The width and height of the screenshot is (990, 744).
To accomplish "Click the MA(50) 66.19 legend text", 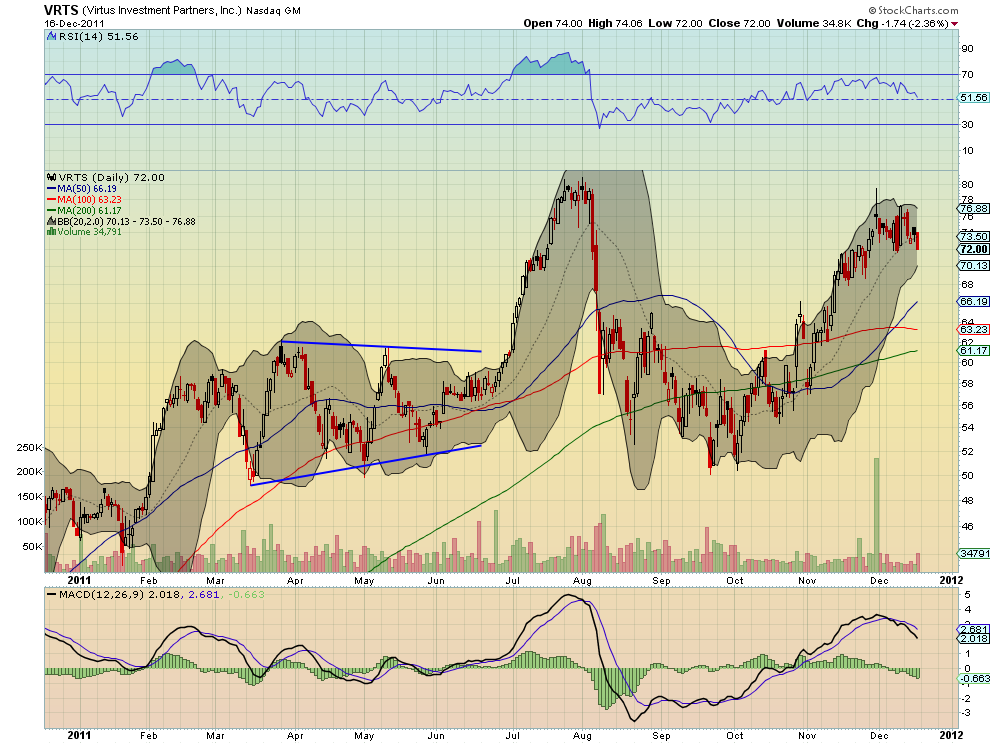I will click(x=87, y=189).
